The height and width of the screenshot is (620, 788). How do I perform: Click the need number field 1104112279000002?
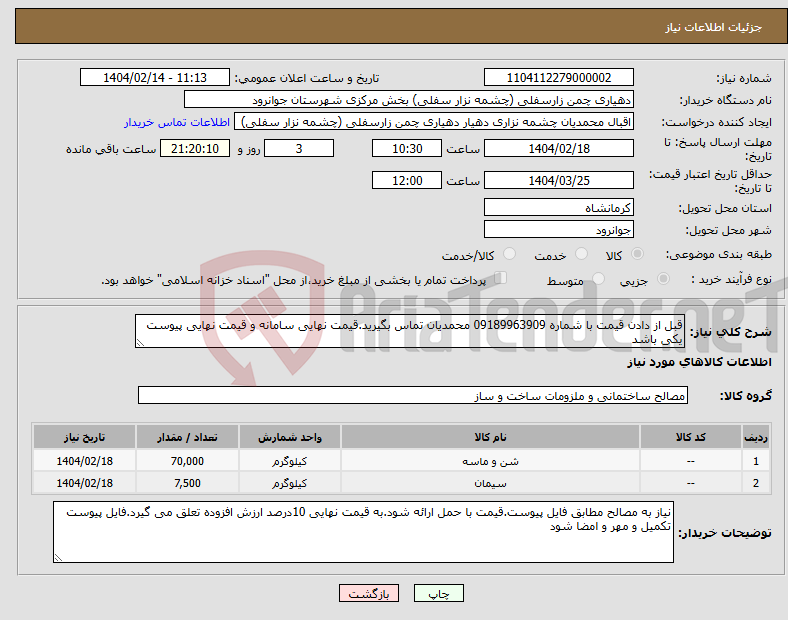click(x=558, y=77)
